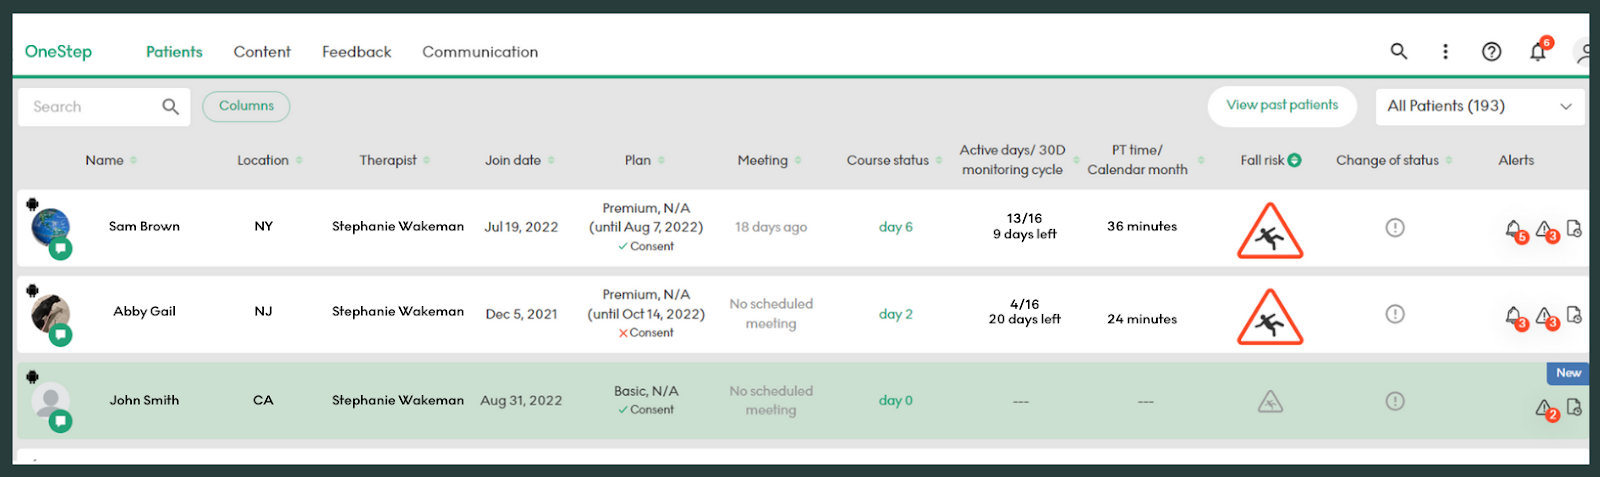
Task: Open Abby Gail's change of status indicator
Action: tap(1395, 314)
